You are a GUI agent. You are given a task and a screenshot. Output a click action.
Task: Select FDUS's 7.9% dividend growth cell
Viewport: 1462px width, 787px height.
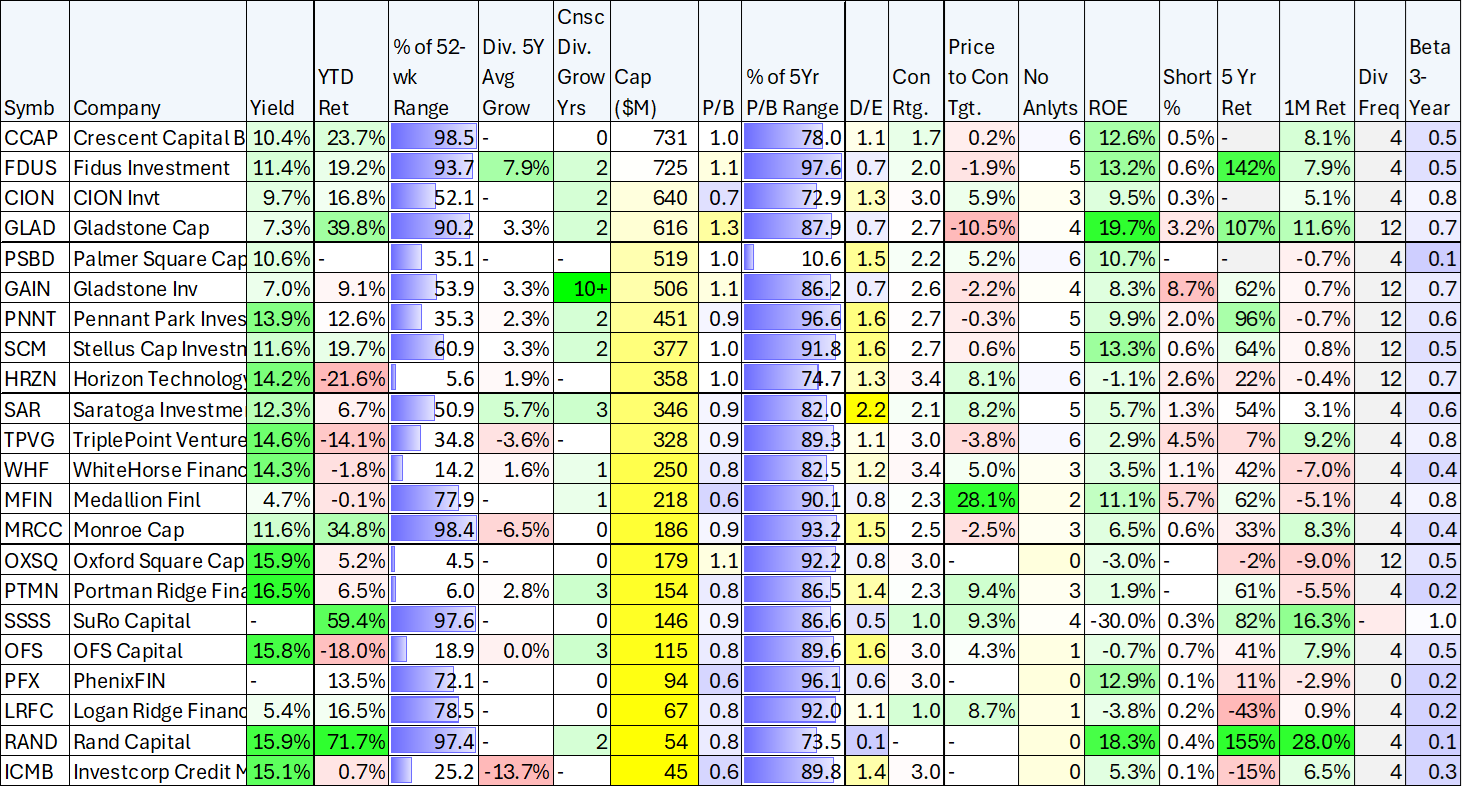pyautogui.click(x=515, y=168)
